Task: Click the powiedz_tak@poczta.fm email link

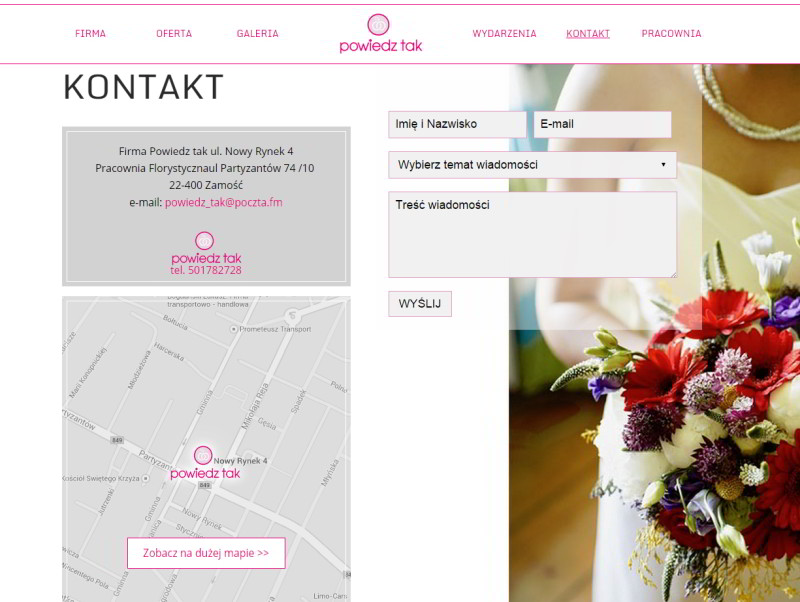Action: pos(223,203)
